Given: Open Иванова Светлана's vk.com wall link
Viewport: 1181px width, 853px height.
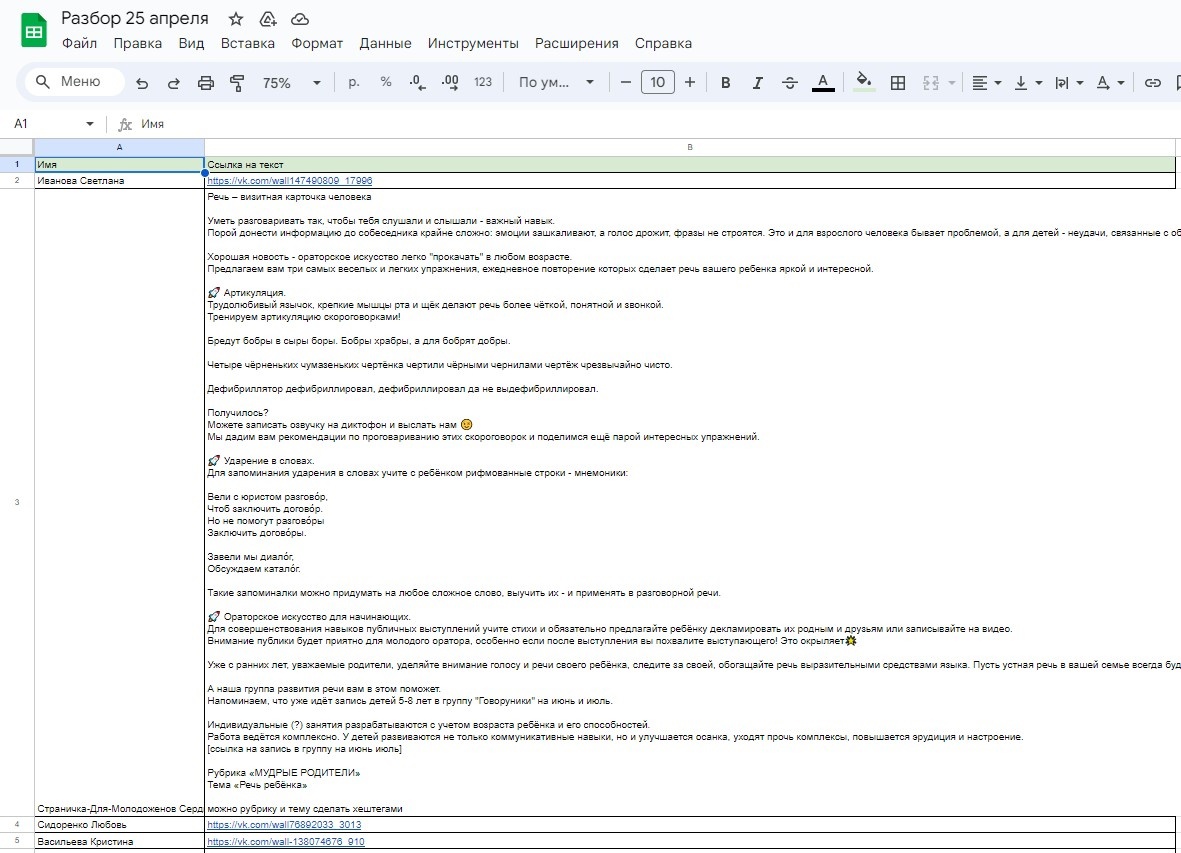Looking at the screenshot, I should pos(289,181).
